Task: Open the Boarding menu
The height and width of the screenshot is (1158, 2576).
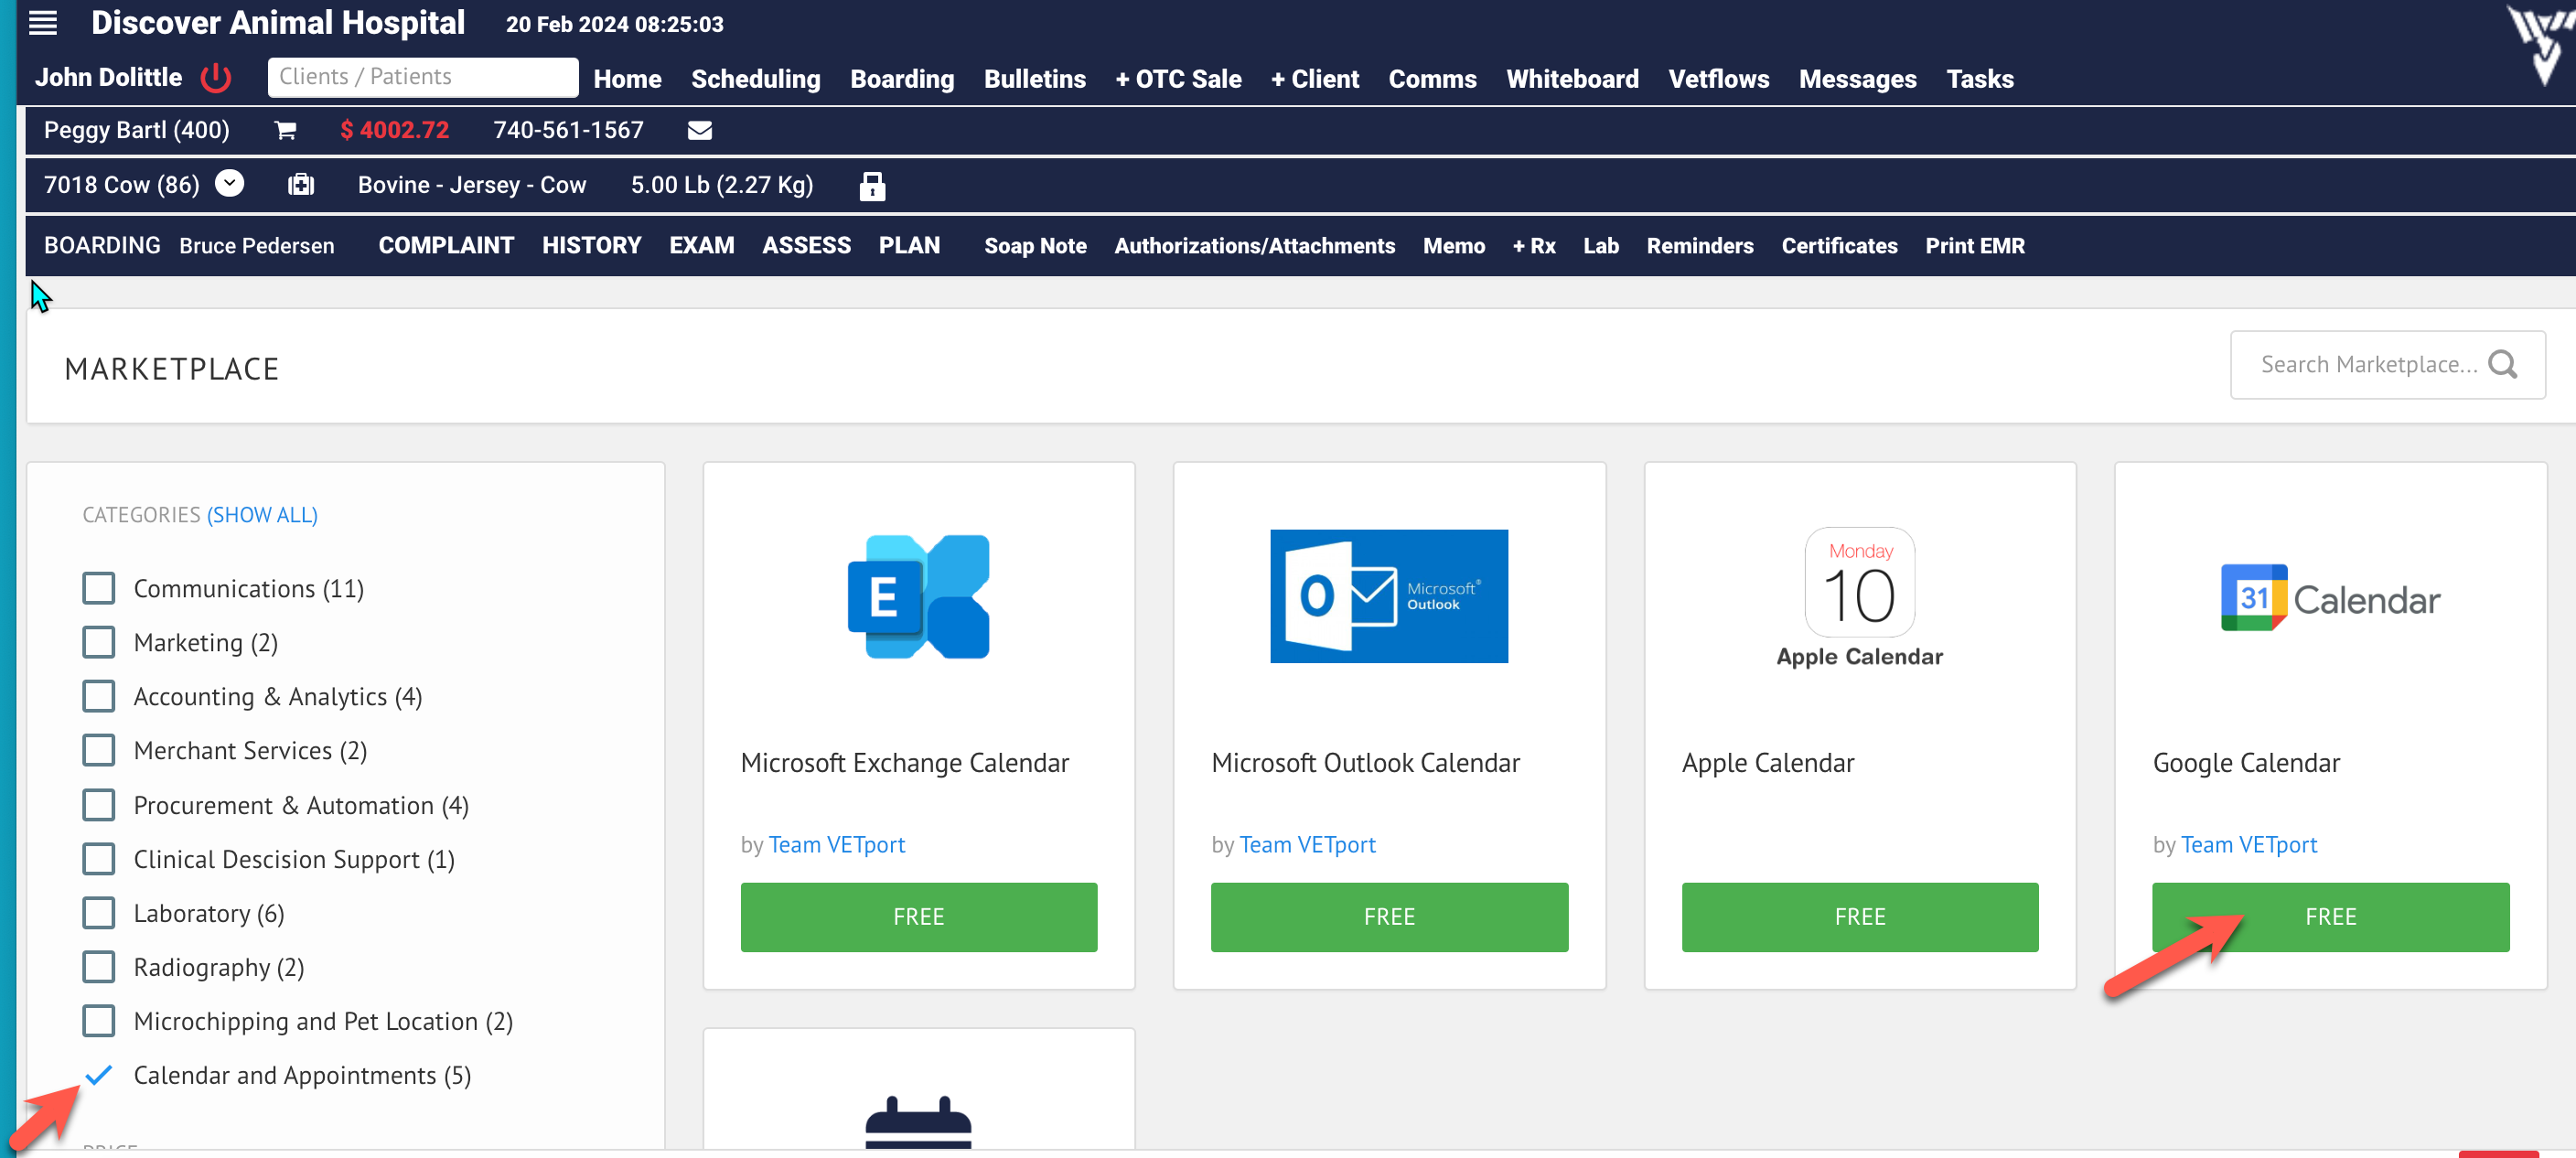Action: 902,79
